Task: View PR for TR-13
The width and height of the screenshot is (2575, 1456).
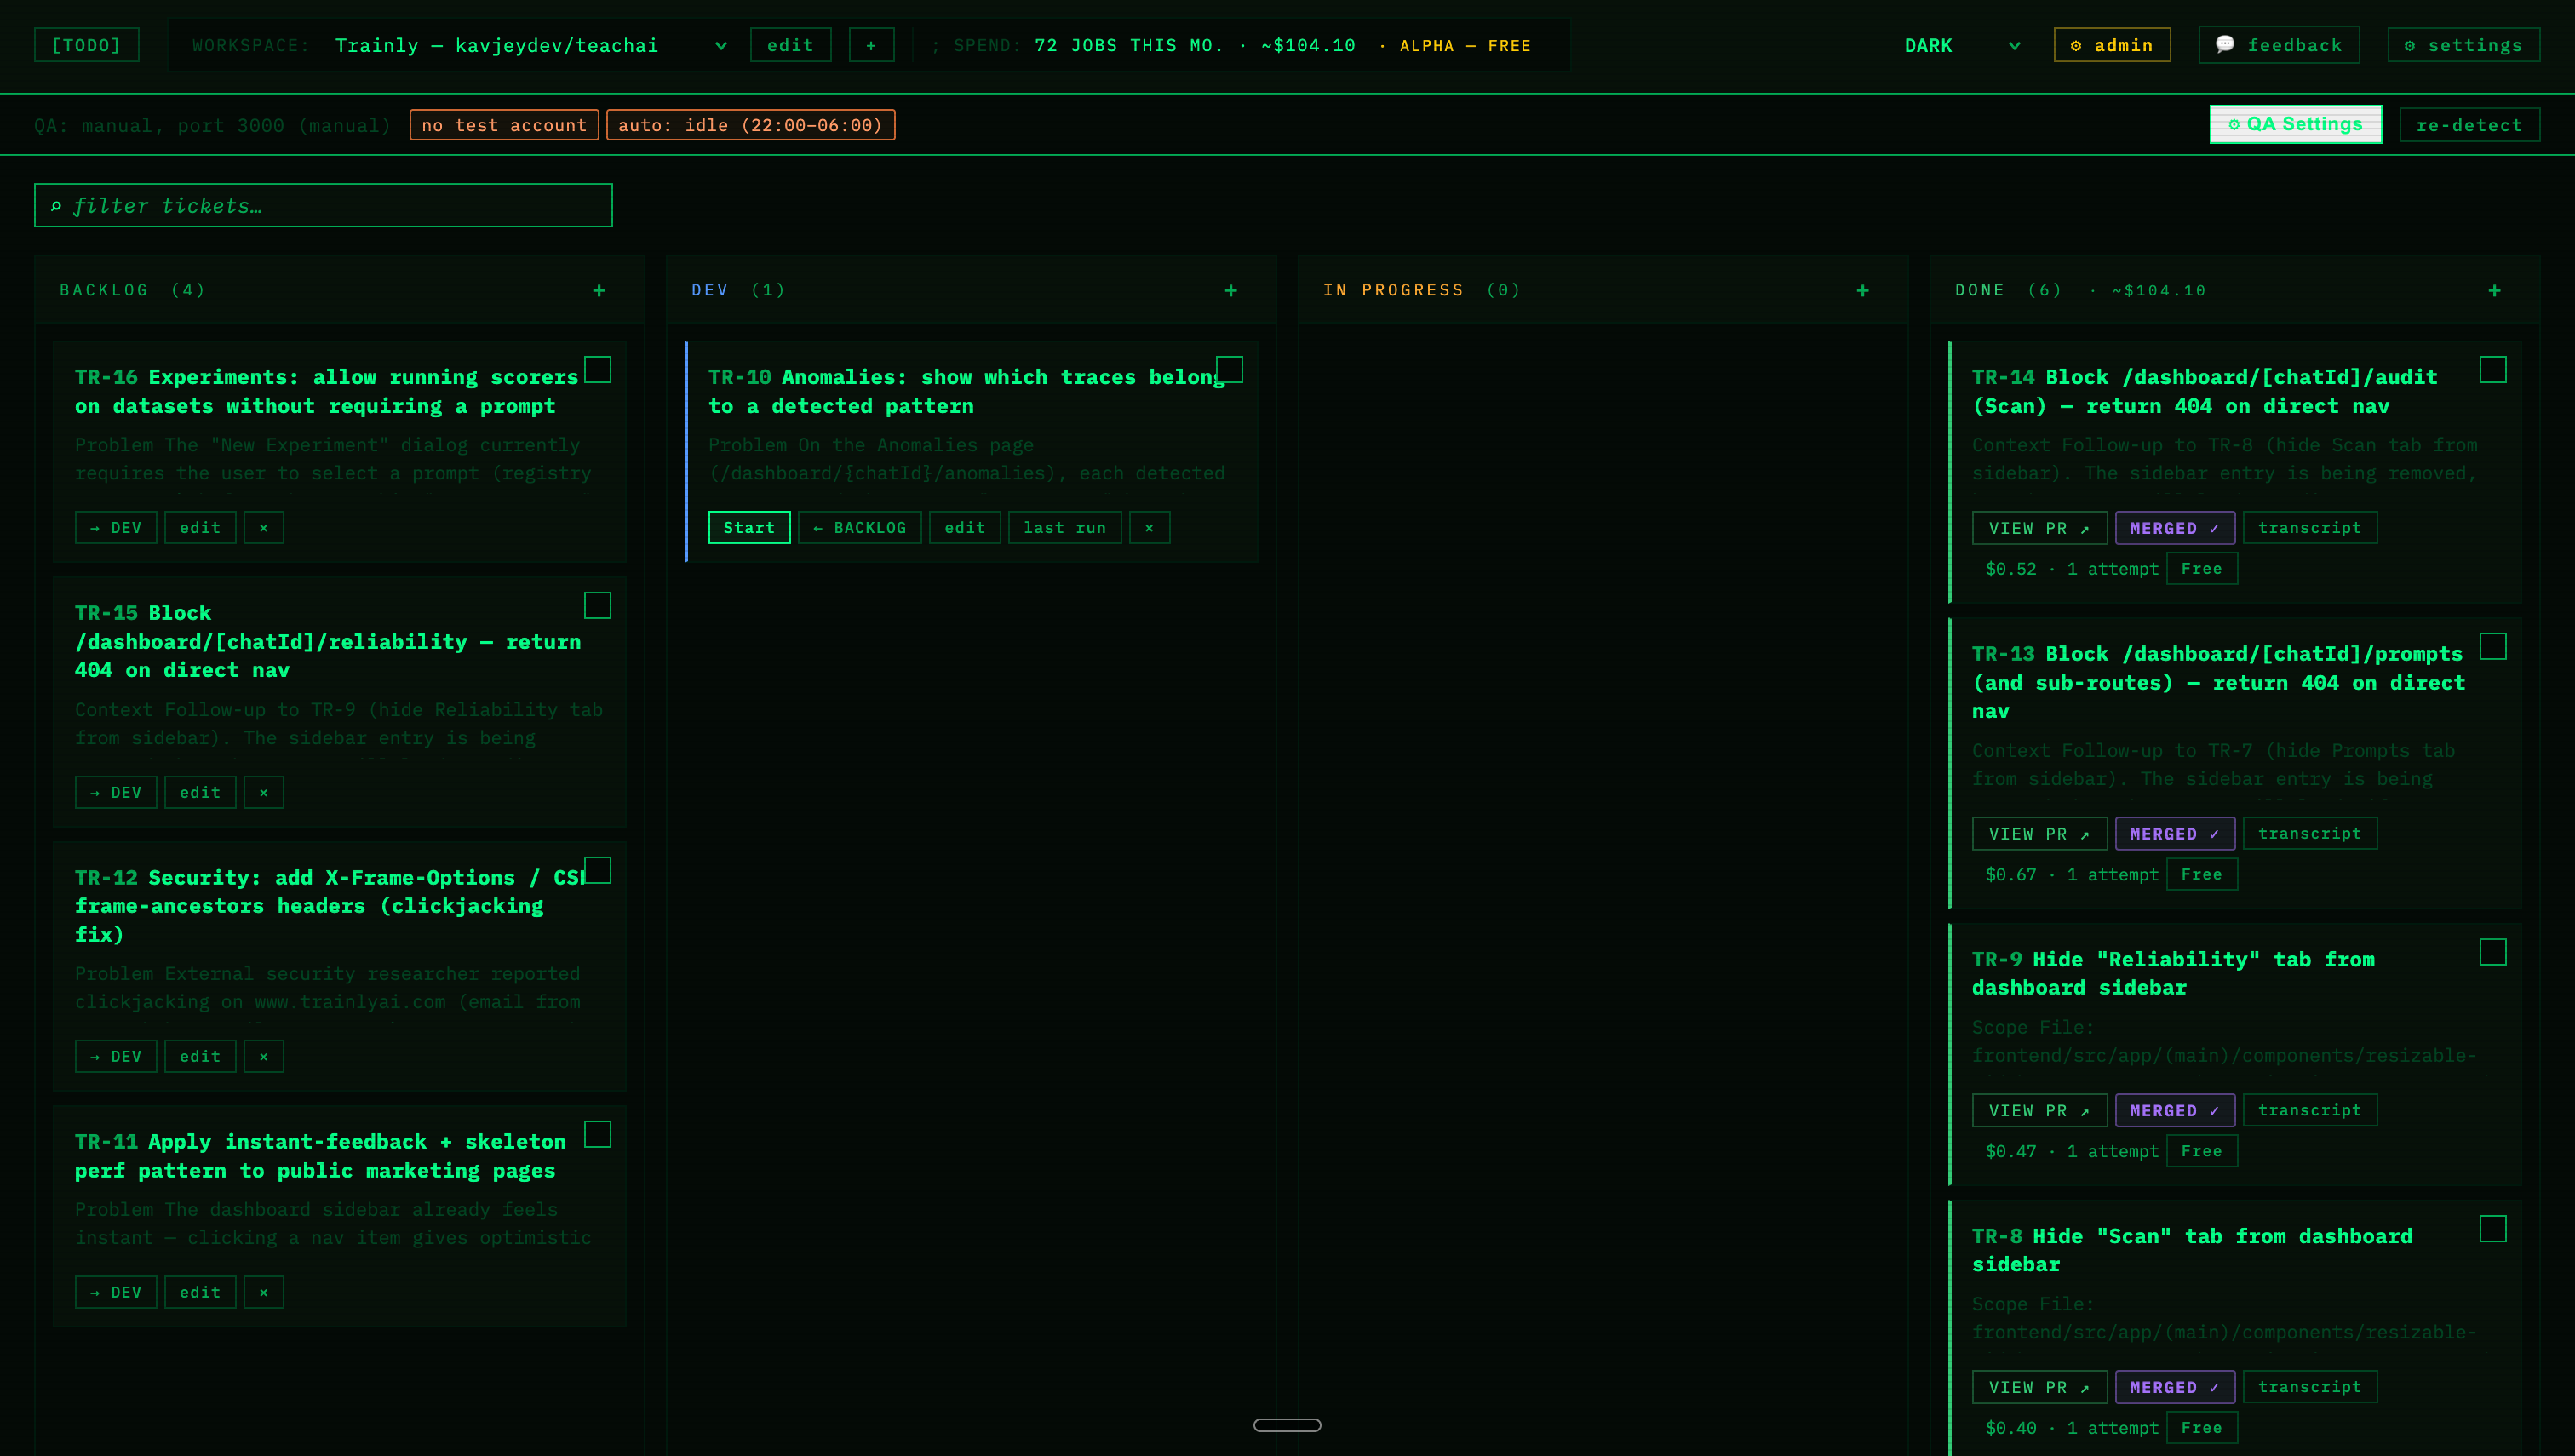Action: click(2040, 834)
